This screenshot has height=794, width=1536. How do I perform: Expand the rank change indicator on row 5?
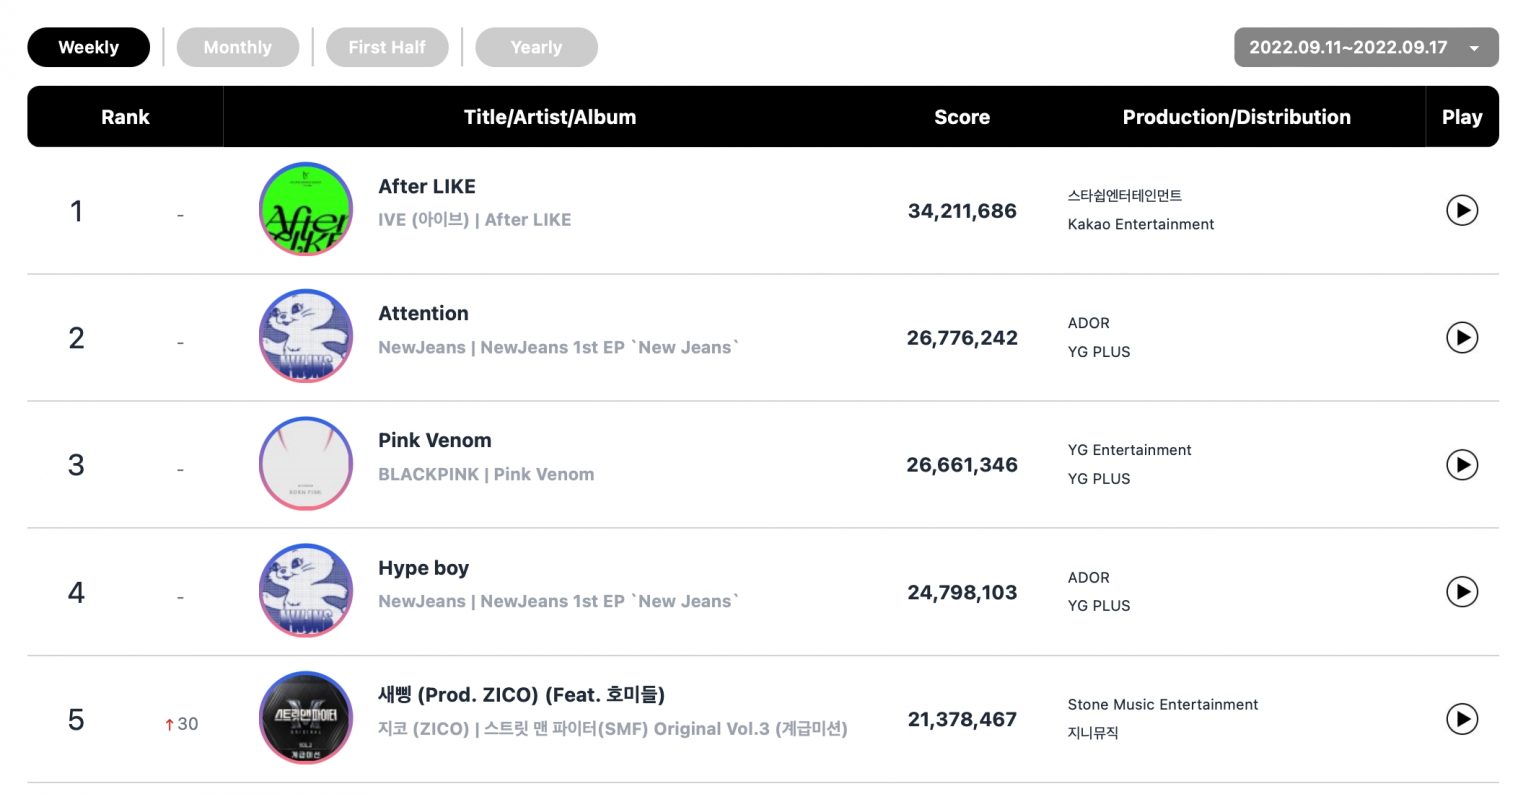click(180, 723)
